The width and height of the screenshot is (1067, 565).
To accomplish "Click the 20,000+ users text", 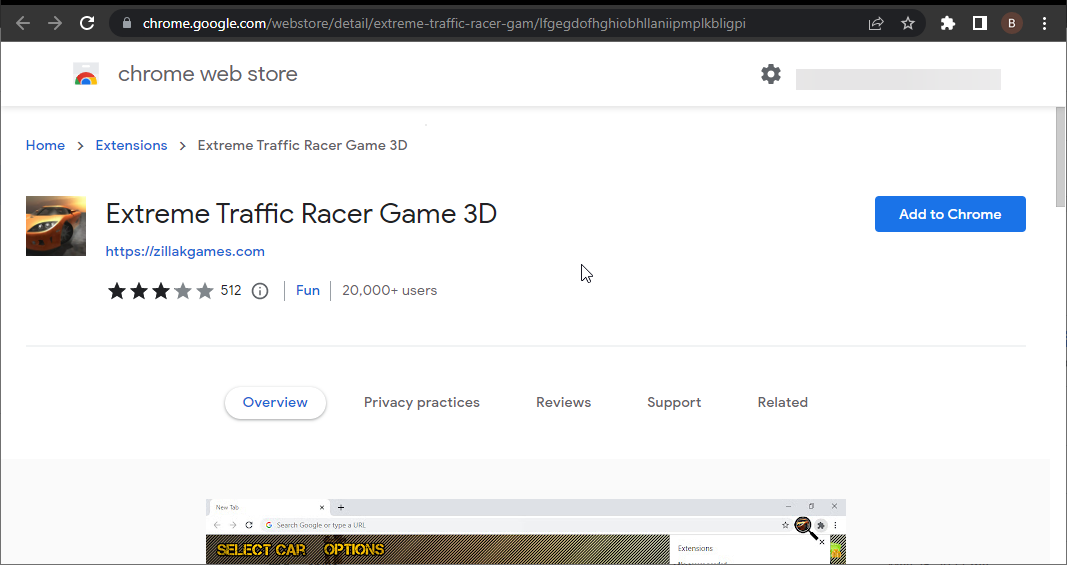I will point(389,291).
